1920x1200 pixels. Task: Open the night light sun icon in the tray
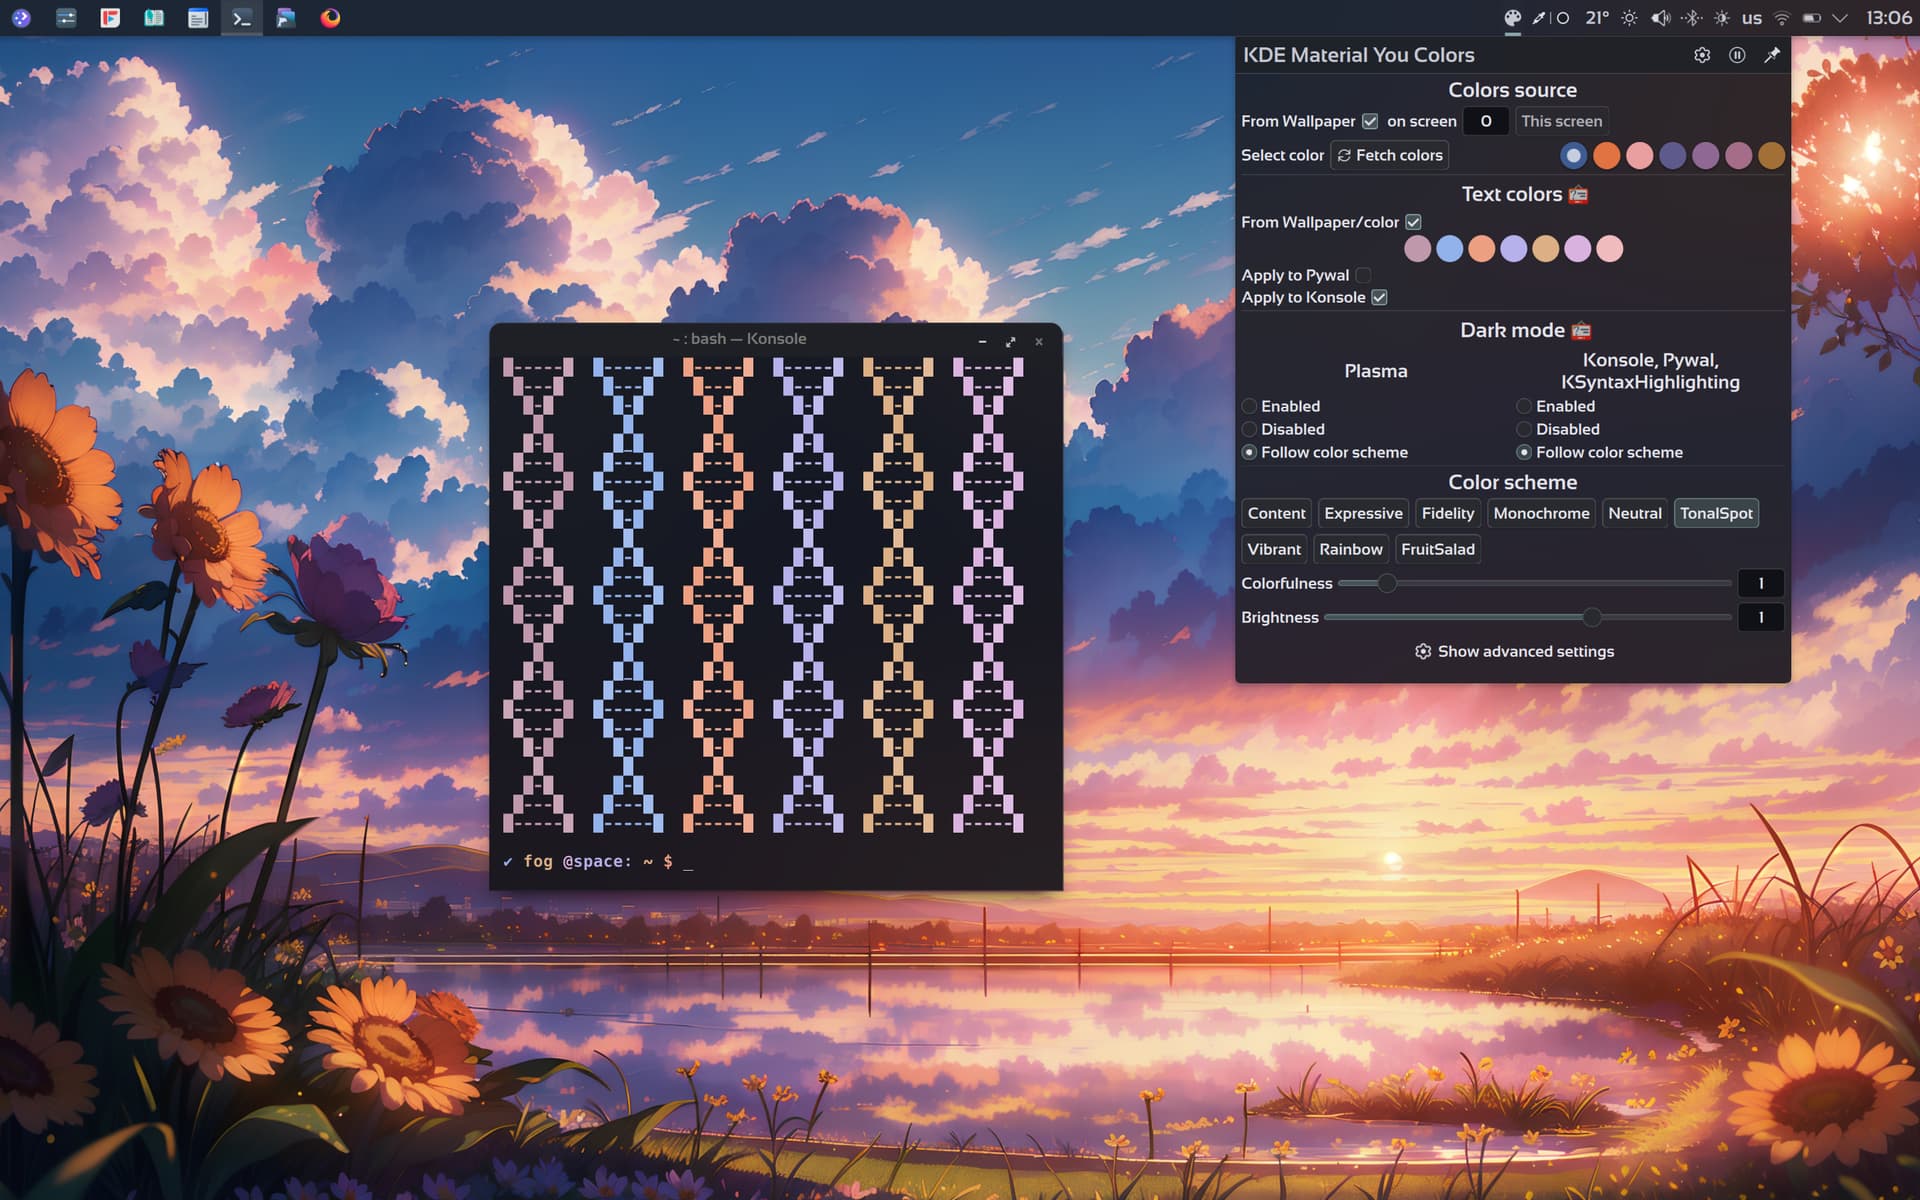pyautogui.click(x=1630, y=18)
